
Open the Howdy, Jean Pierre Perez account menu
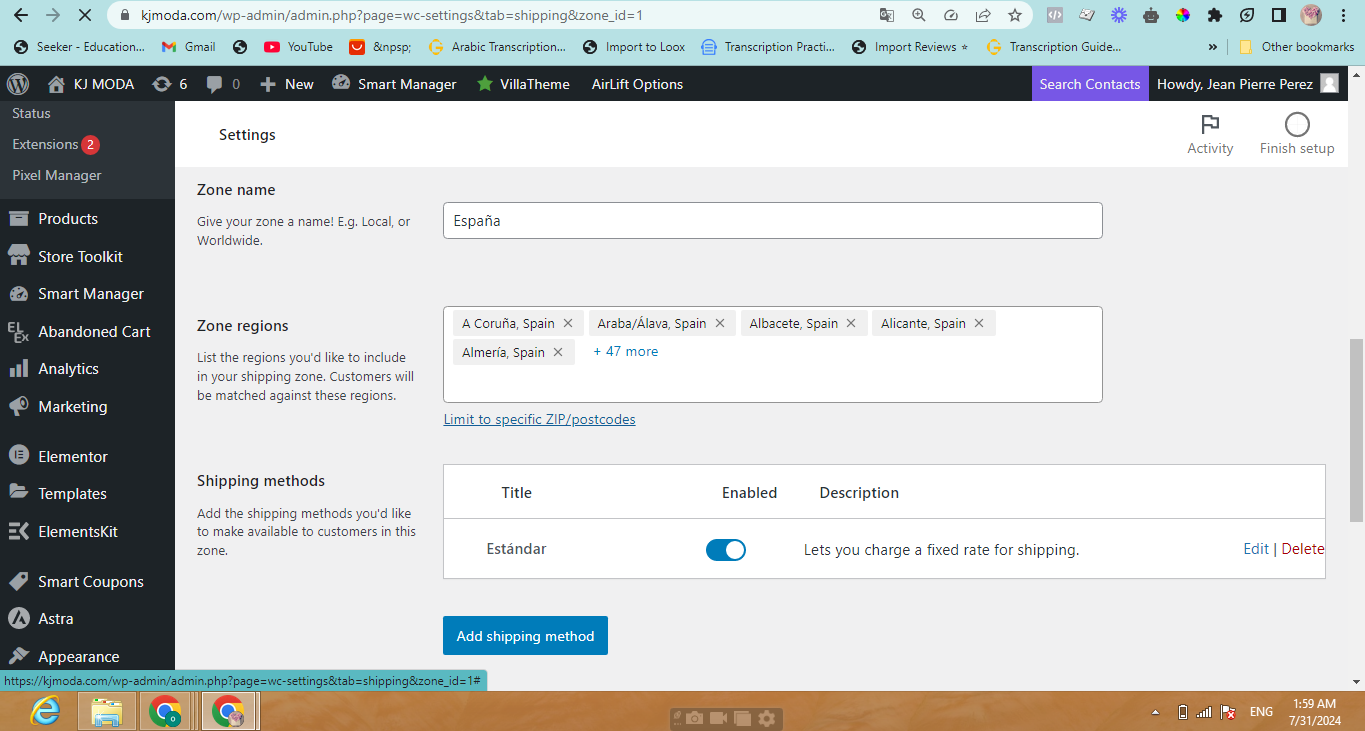coord(1247,84)
